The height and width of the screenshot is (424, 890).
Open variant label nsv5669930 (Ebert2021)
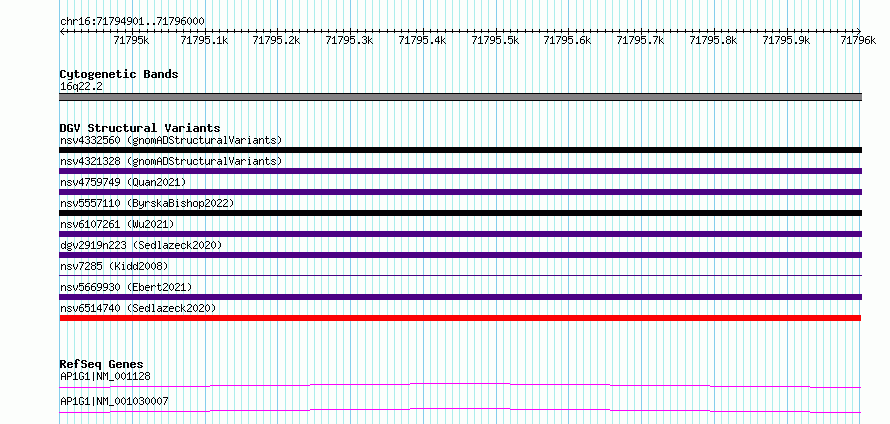[x=126, y=287]
